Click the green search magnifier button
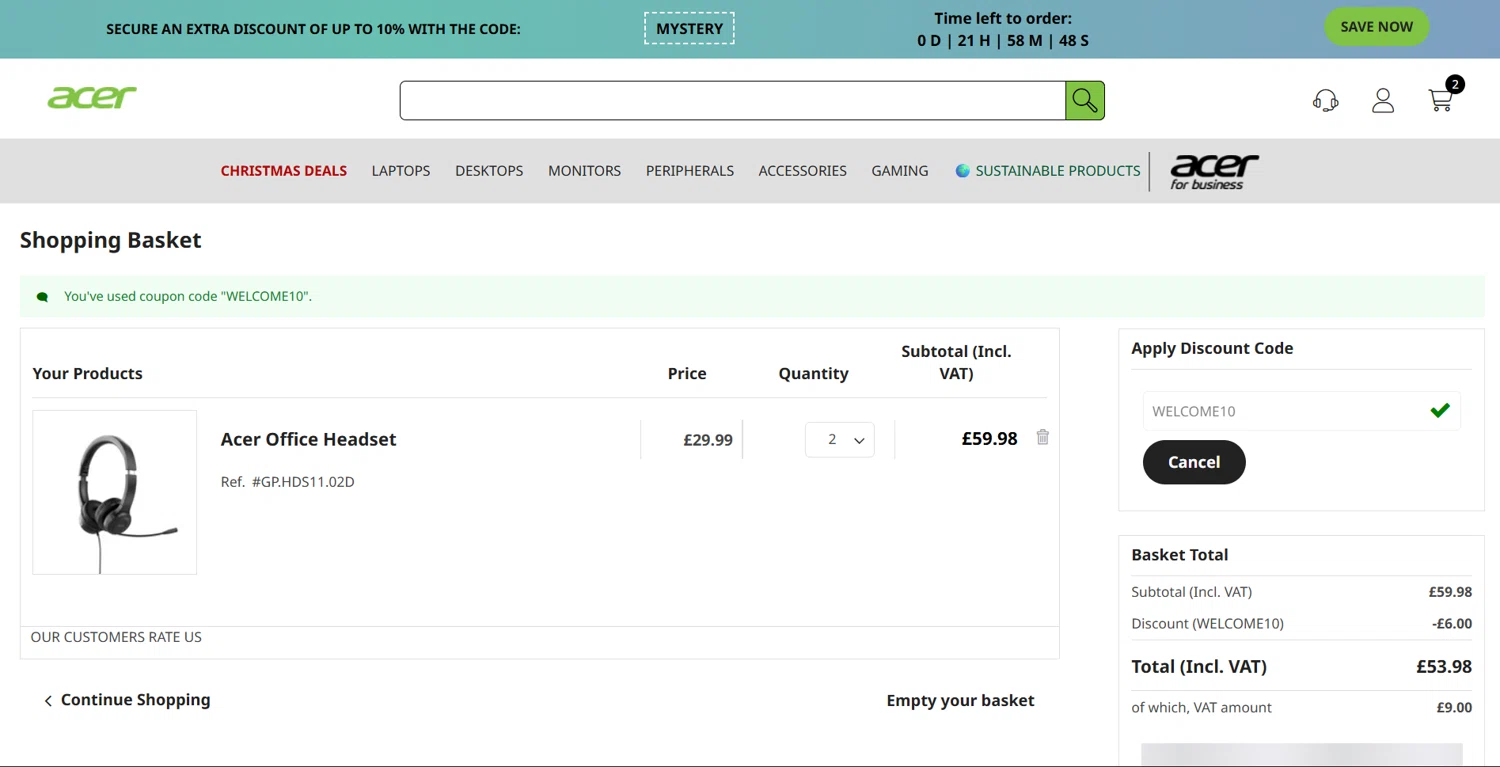 click(x=1085, y=100)
